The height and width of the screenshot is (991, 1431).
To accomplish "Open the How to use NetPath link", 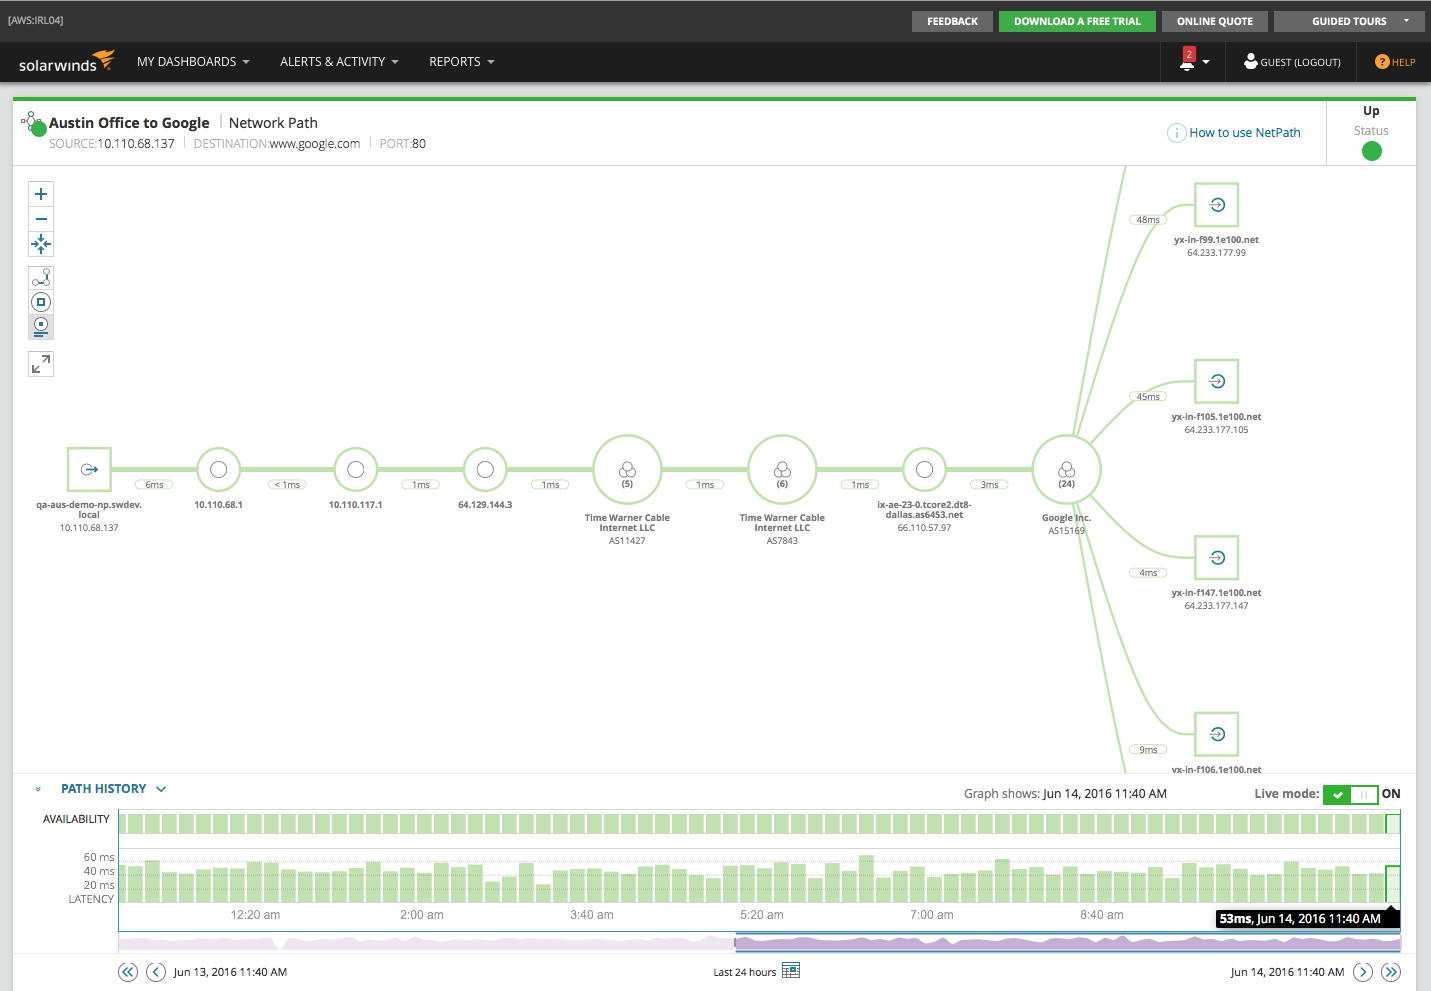I will tap(1244, 133).
